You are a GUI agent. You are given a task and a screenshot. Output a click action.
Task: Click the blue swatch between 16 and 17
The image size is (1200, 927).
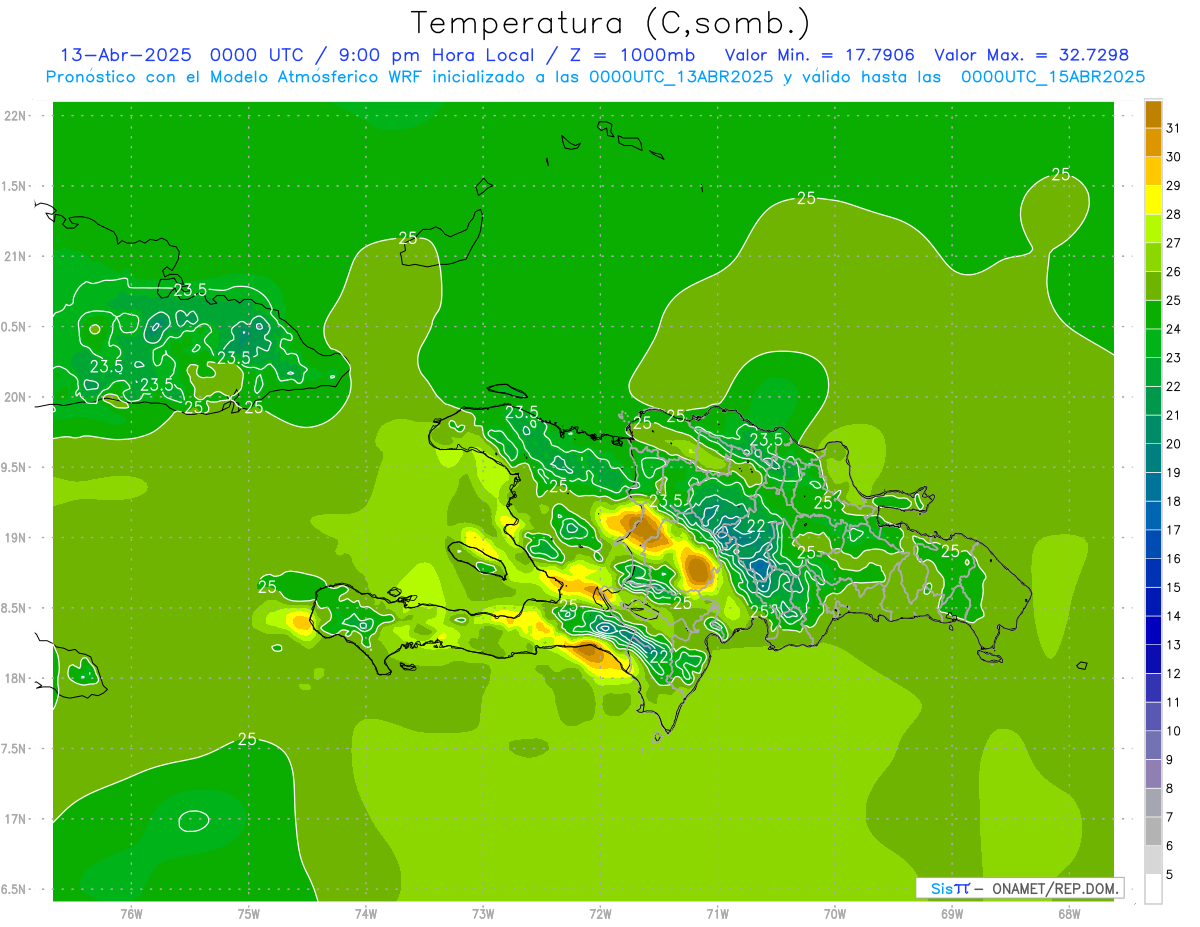tap(1153, 544)
